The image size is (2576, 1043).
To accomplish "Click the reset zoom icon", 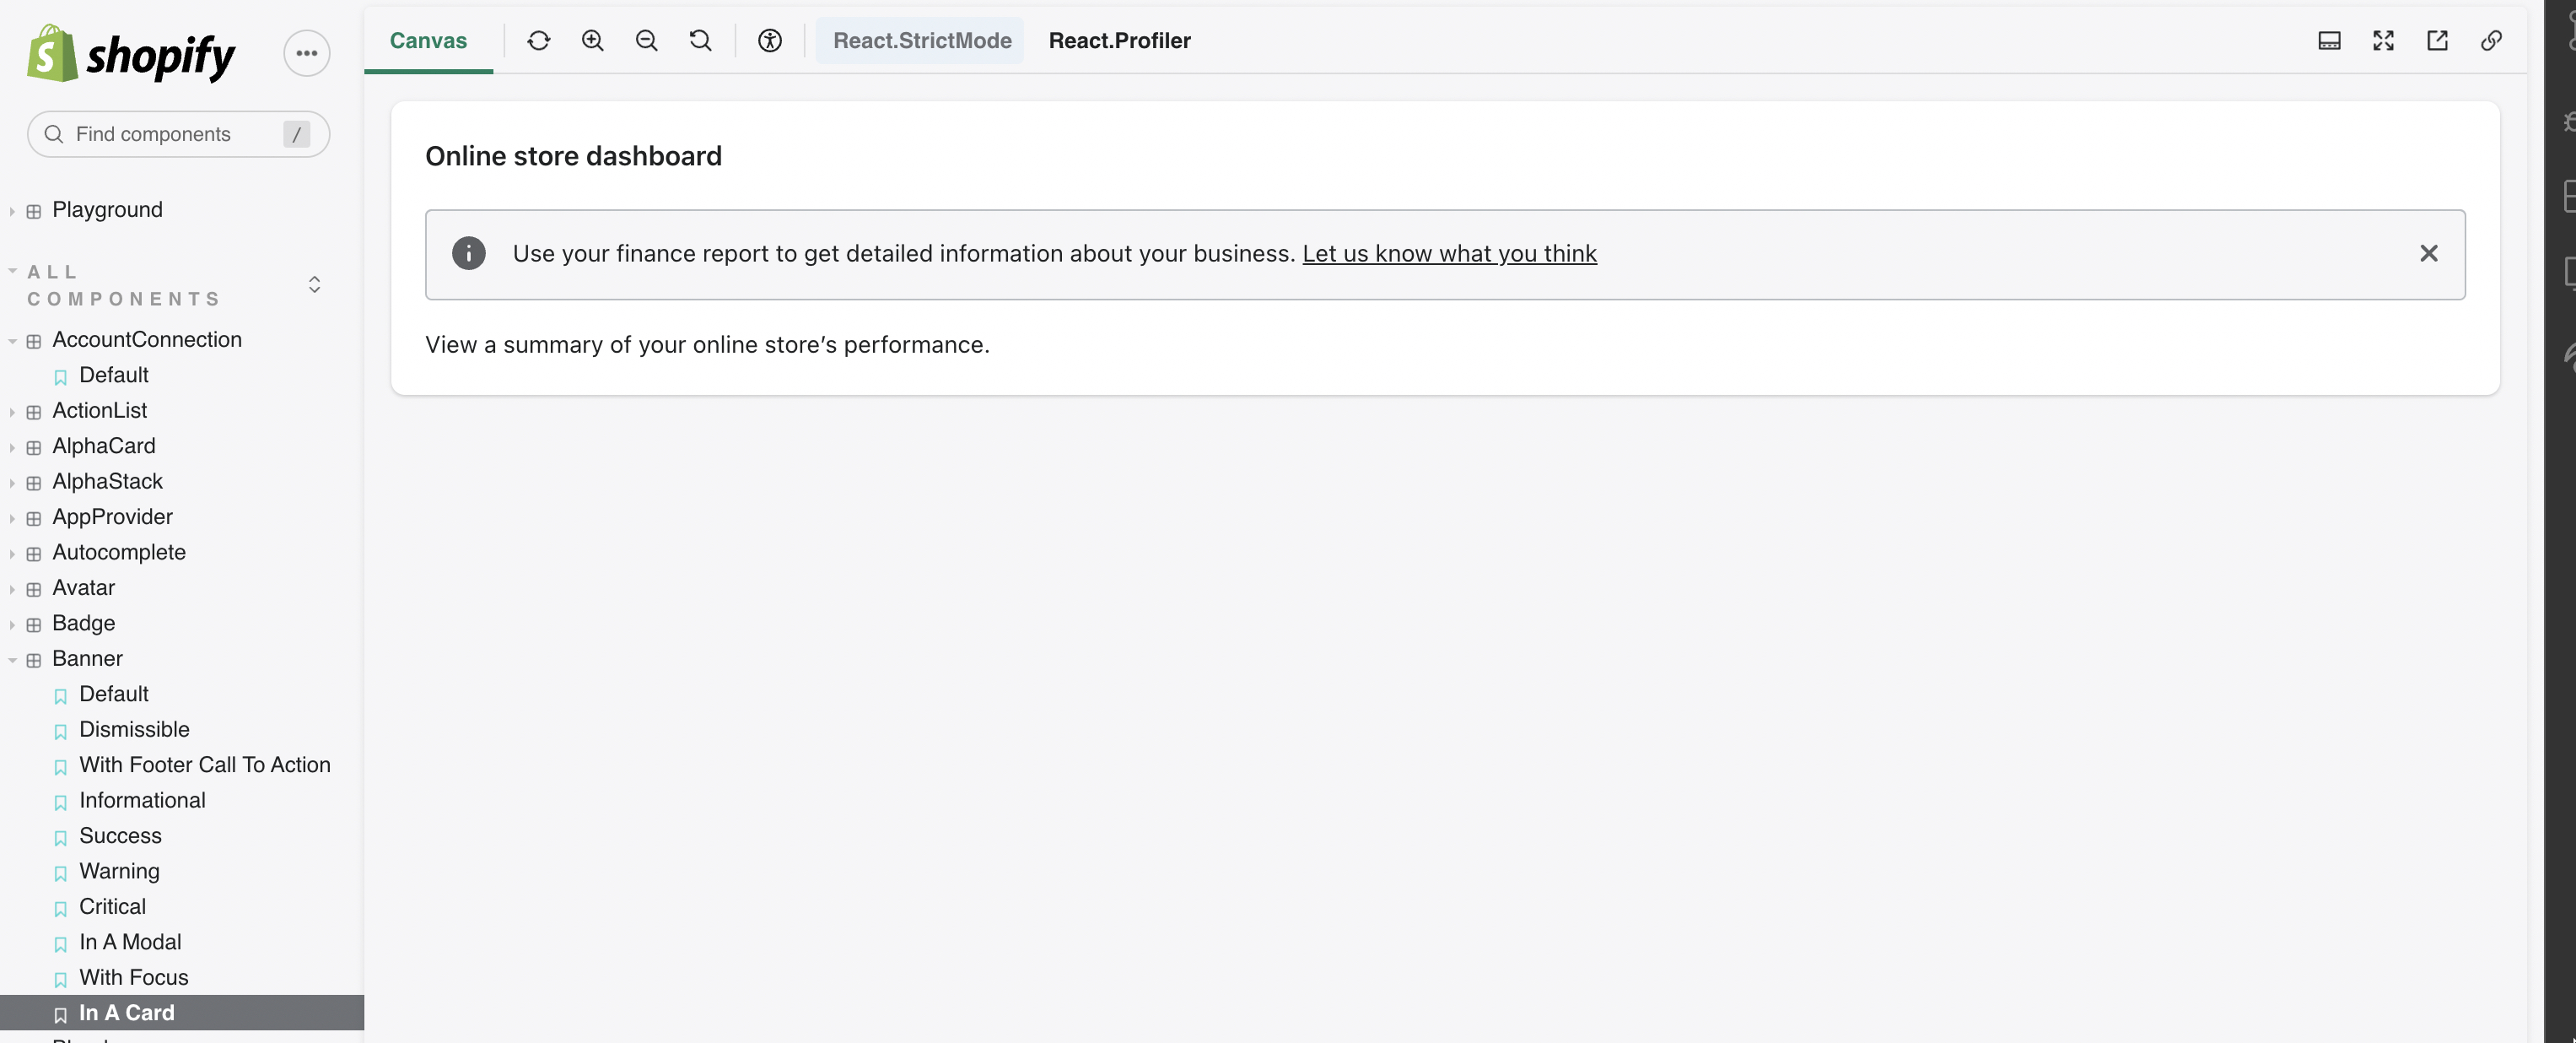I will click(x=700, y=40).
